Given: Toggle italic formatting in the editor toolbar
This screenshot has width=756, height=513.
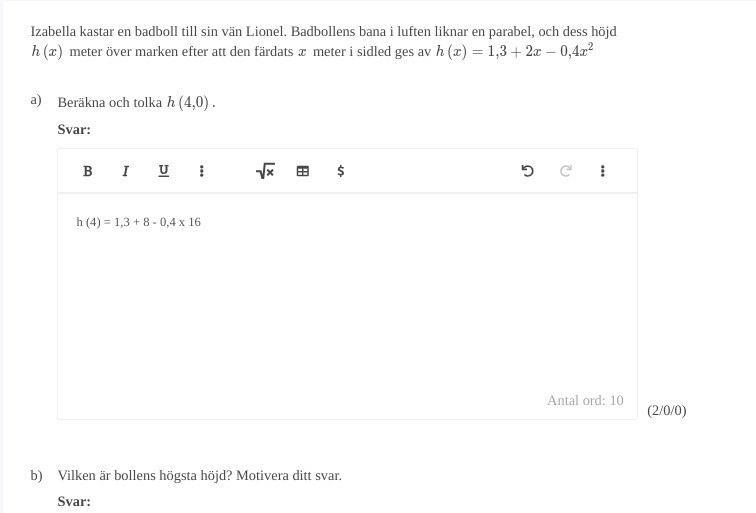Looking at the screenshot, I should 125,171.
